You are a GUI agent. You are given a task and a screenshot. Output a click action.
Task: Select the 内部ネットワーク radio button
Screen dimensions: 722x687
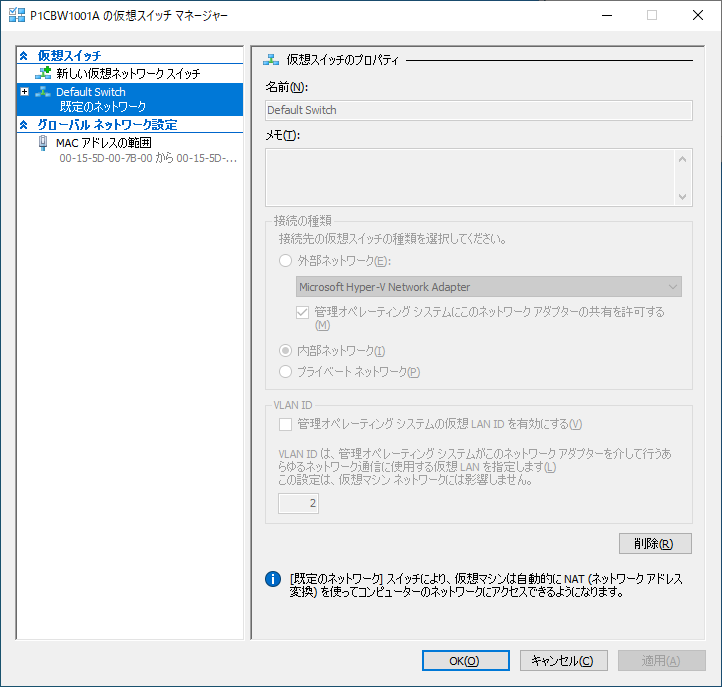(x=285, y=351)
